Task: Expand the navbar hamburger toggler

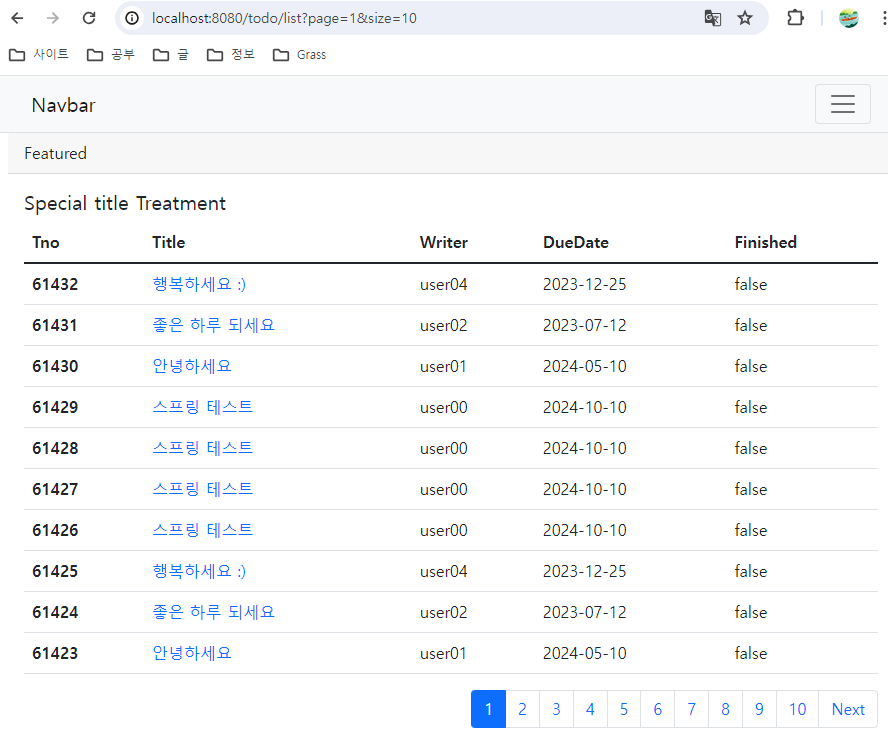Action: pos(842,104)
